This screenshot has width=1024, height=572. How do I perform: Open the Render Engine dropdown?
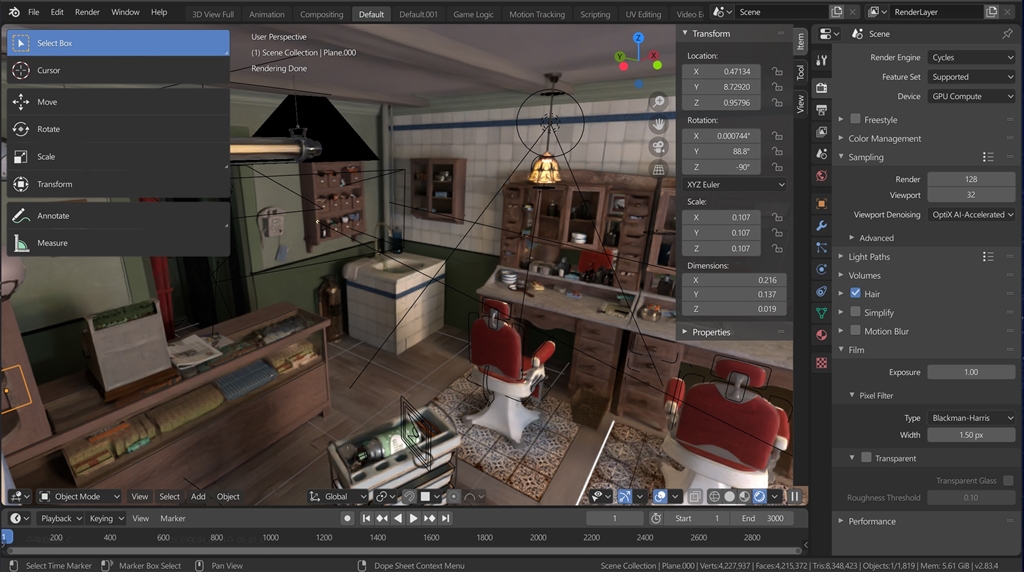click(x=971, y=58)
